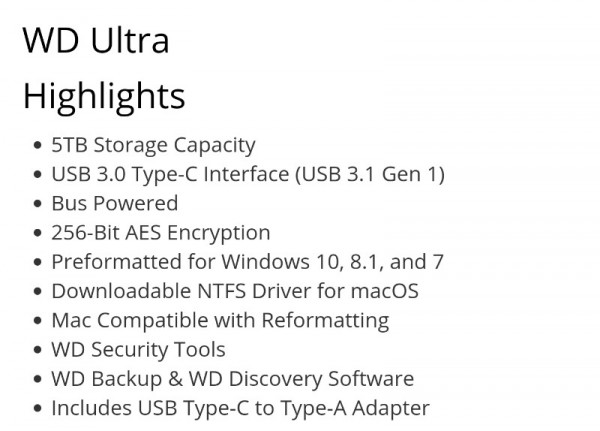Click WD Backup & WD Discovery Software
The width and height of the screenshot is (600, 431).
point(233,379)
